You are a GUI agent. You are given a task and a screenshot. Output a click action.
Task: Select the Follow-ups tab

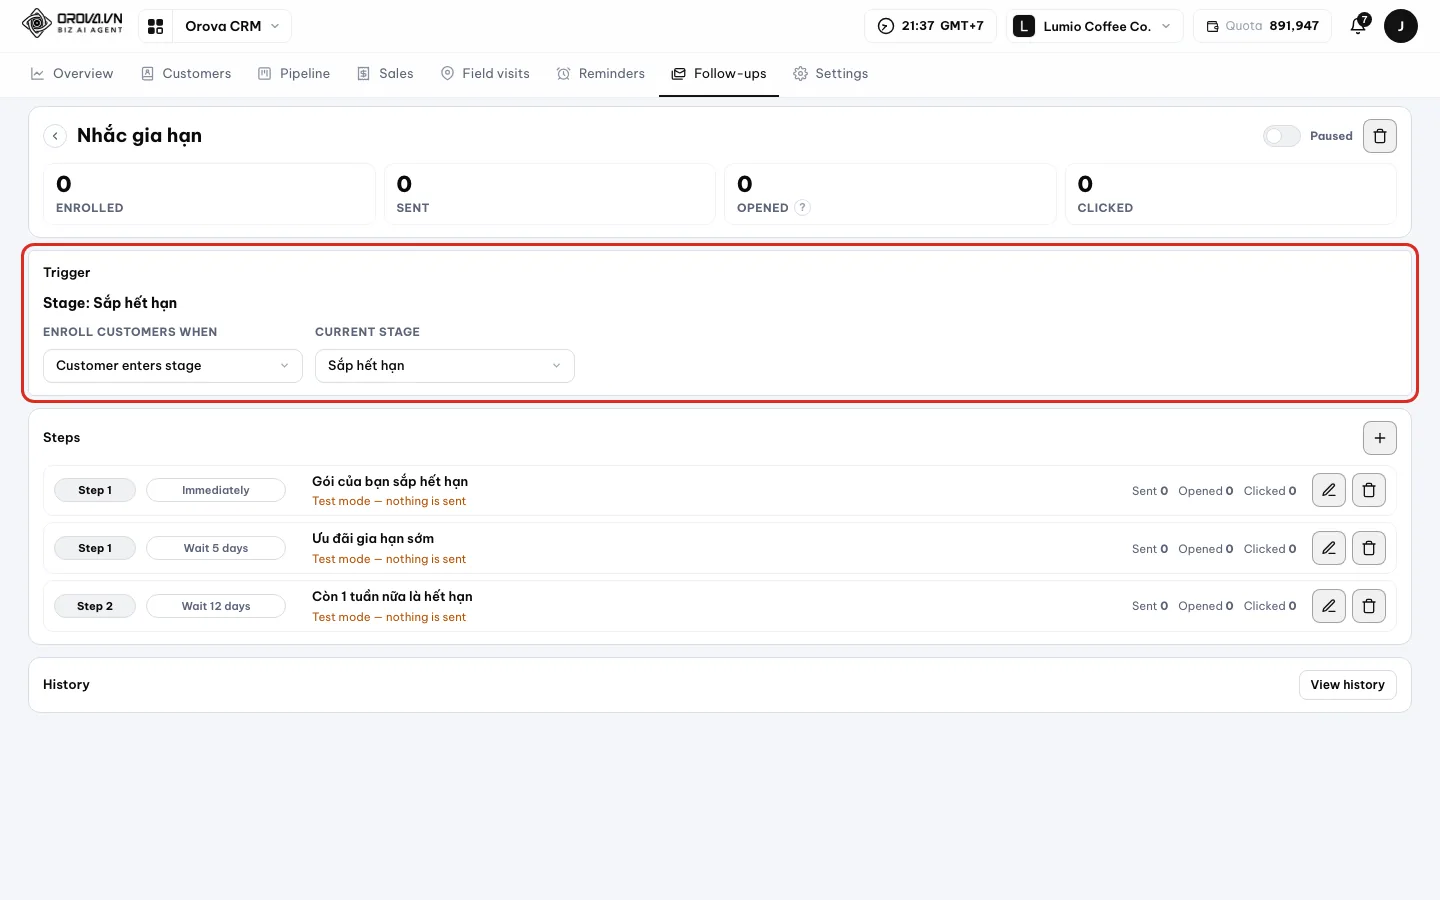(719, 74)
